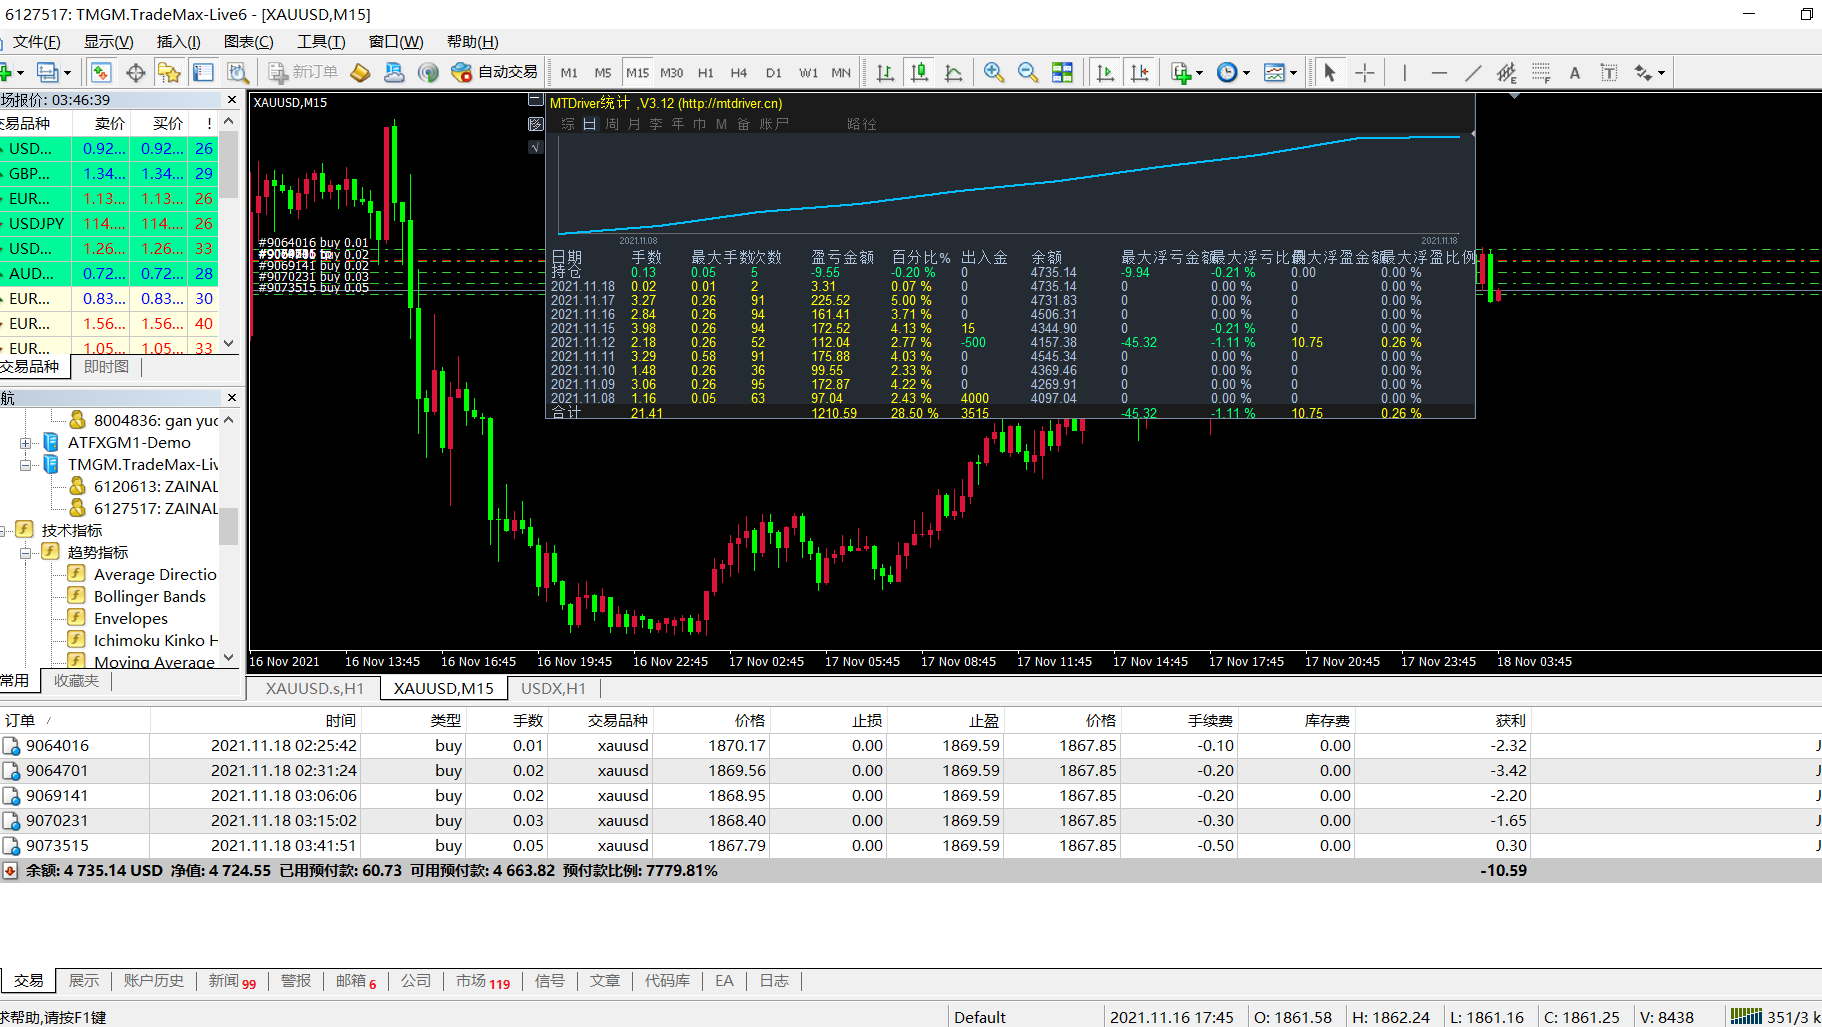Screen dimensions: 1822x1027
Task: Draw a horizontal line tool
Action: tap(1439, 72)
